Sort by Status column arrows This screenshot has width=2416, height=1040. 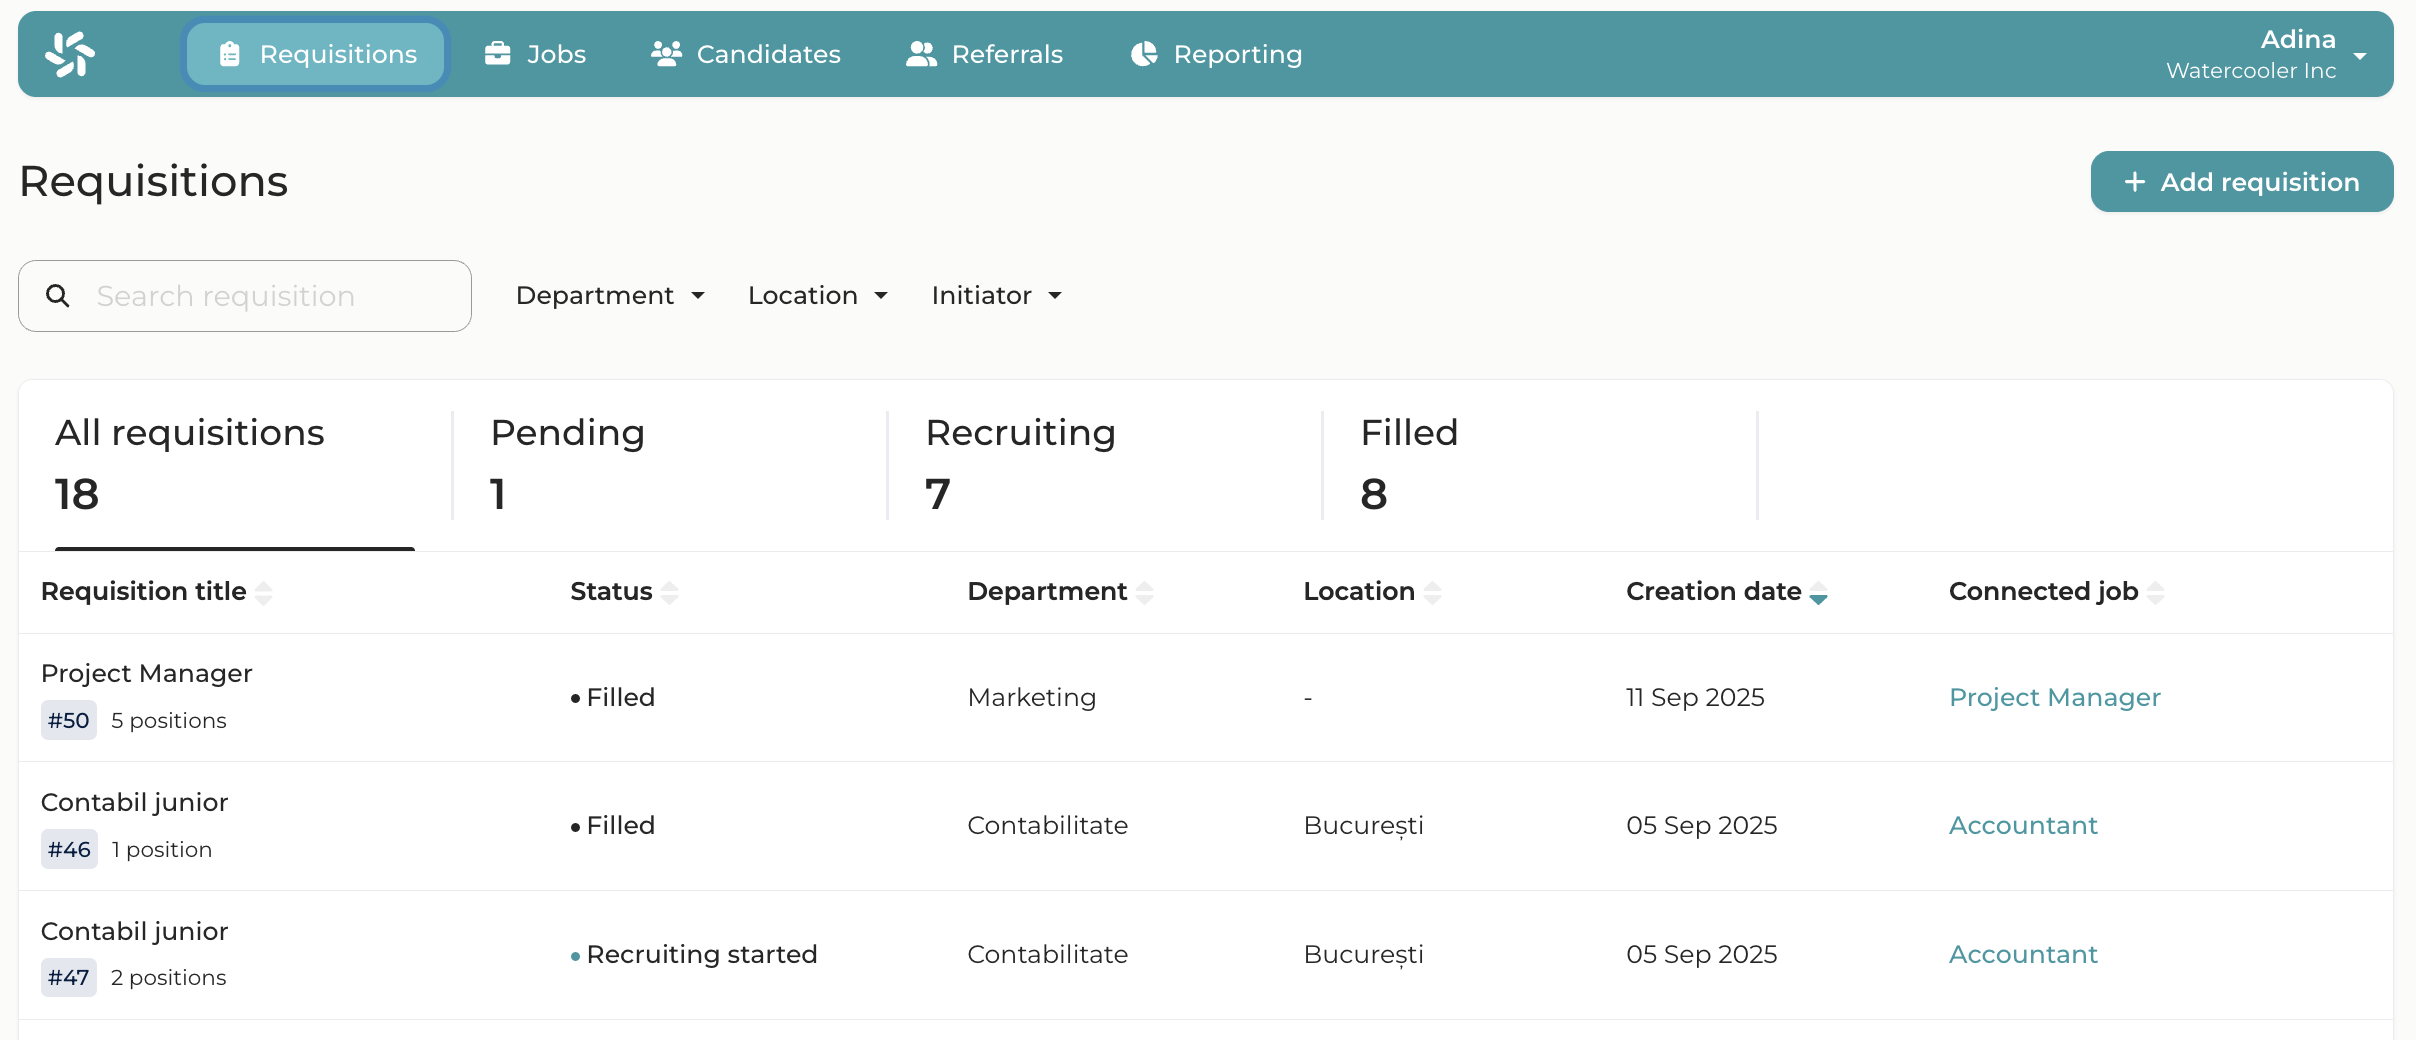tap(669, 593)
